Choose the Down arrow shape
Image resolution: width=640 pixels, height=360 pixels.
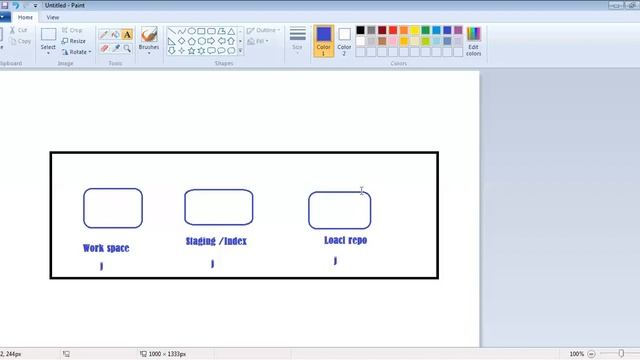coord(172,51)
